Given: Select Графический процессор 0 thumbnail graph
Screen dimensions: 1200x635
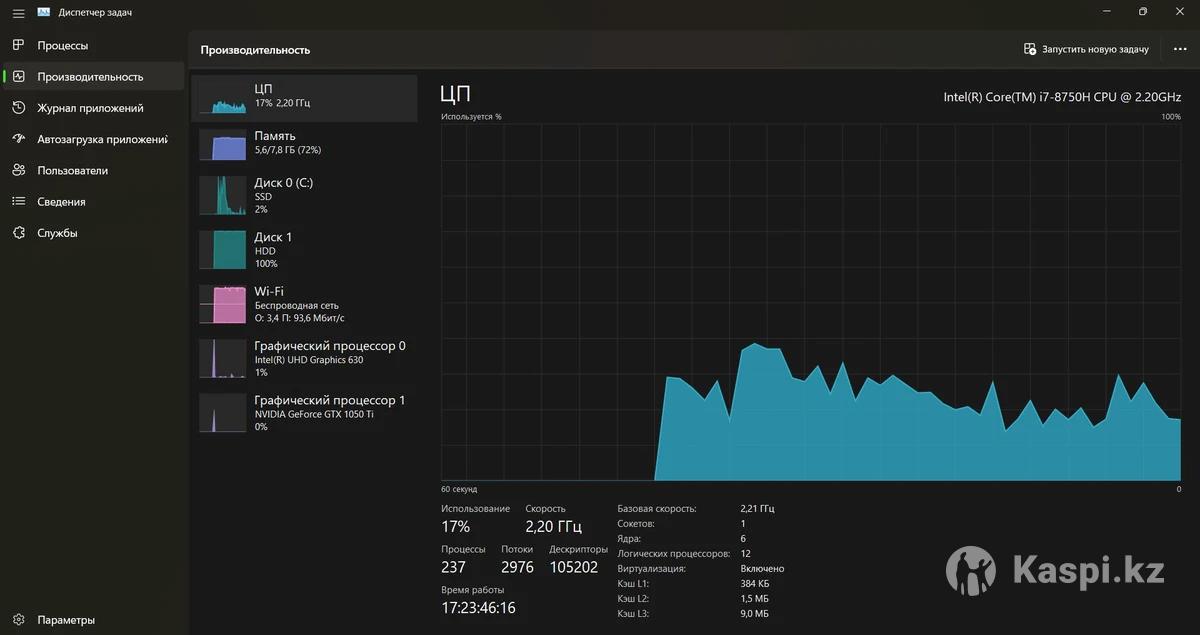Looking at the screenshot, I should 222,358.
